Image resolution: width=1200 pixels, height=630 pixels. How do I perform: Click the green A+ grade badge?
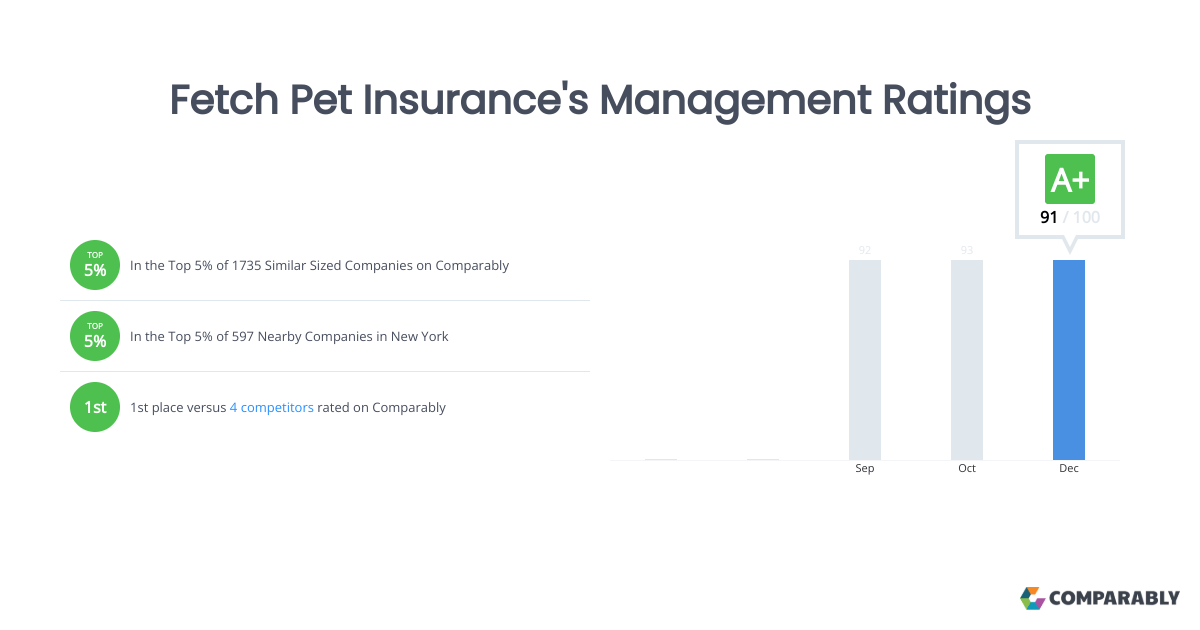1070,179
